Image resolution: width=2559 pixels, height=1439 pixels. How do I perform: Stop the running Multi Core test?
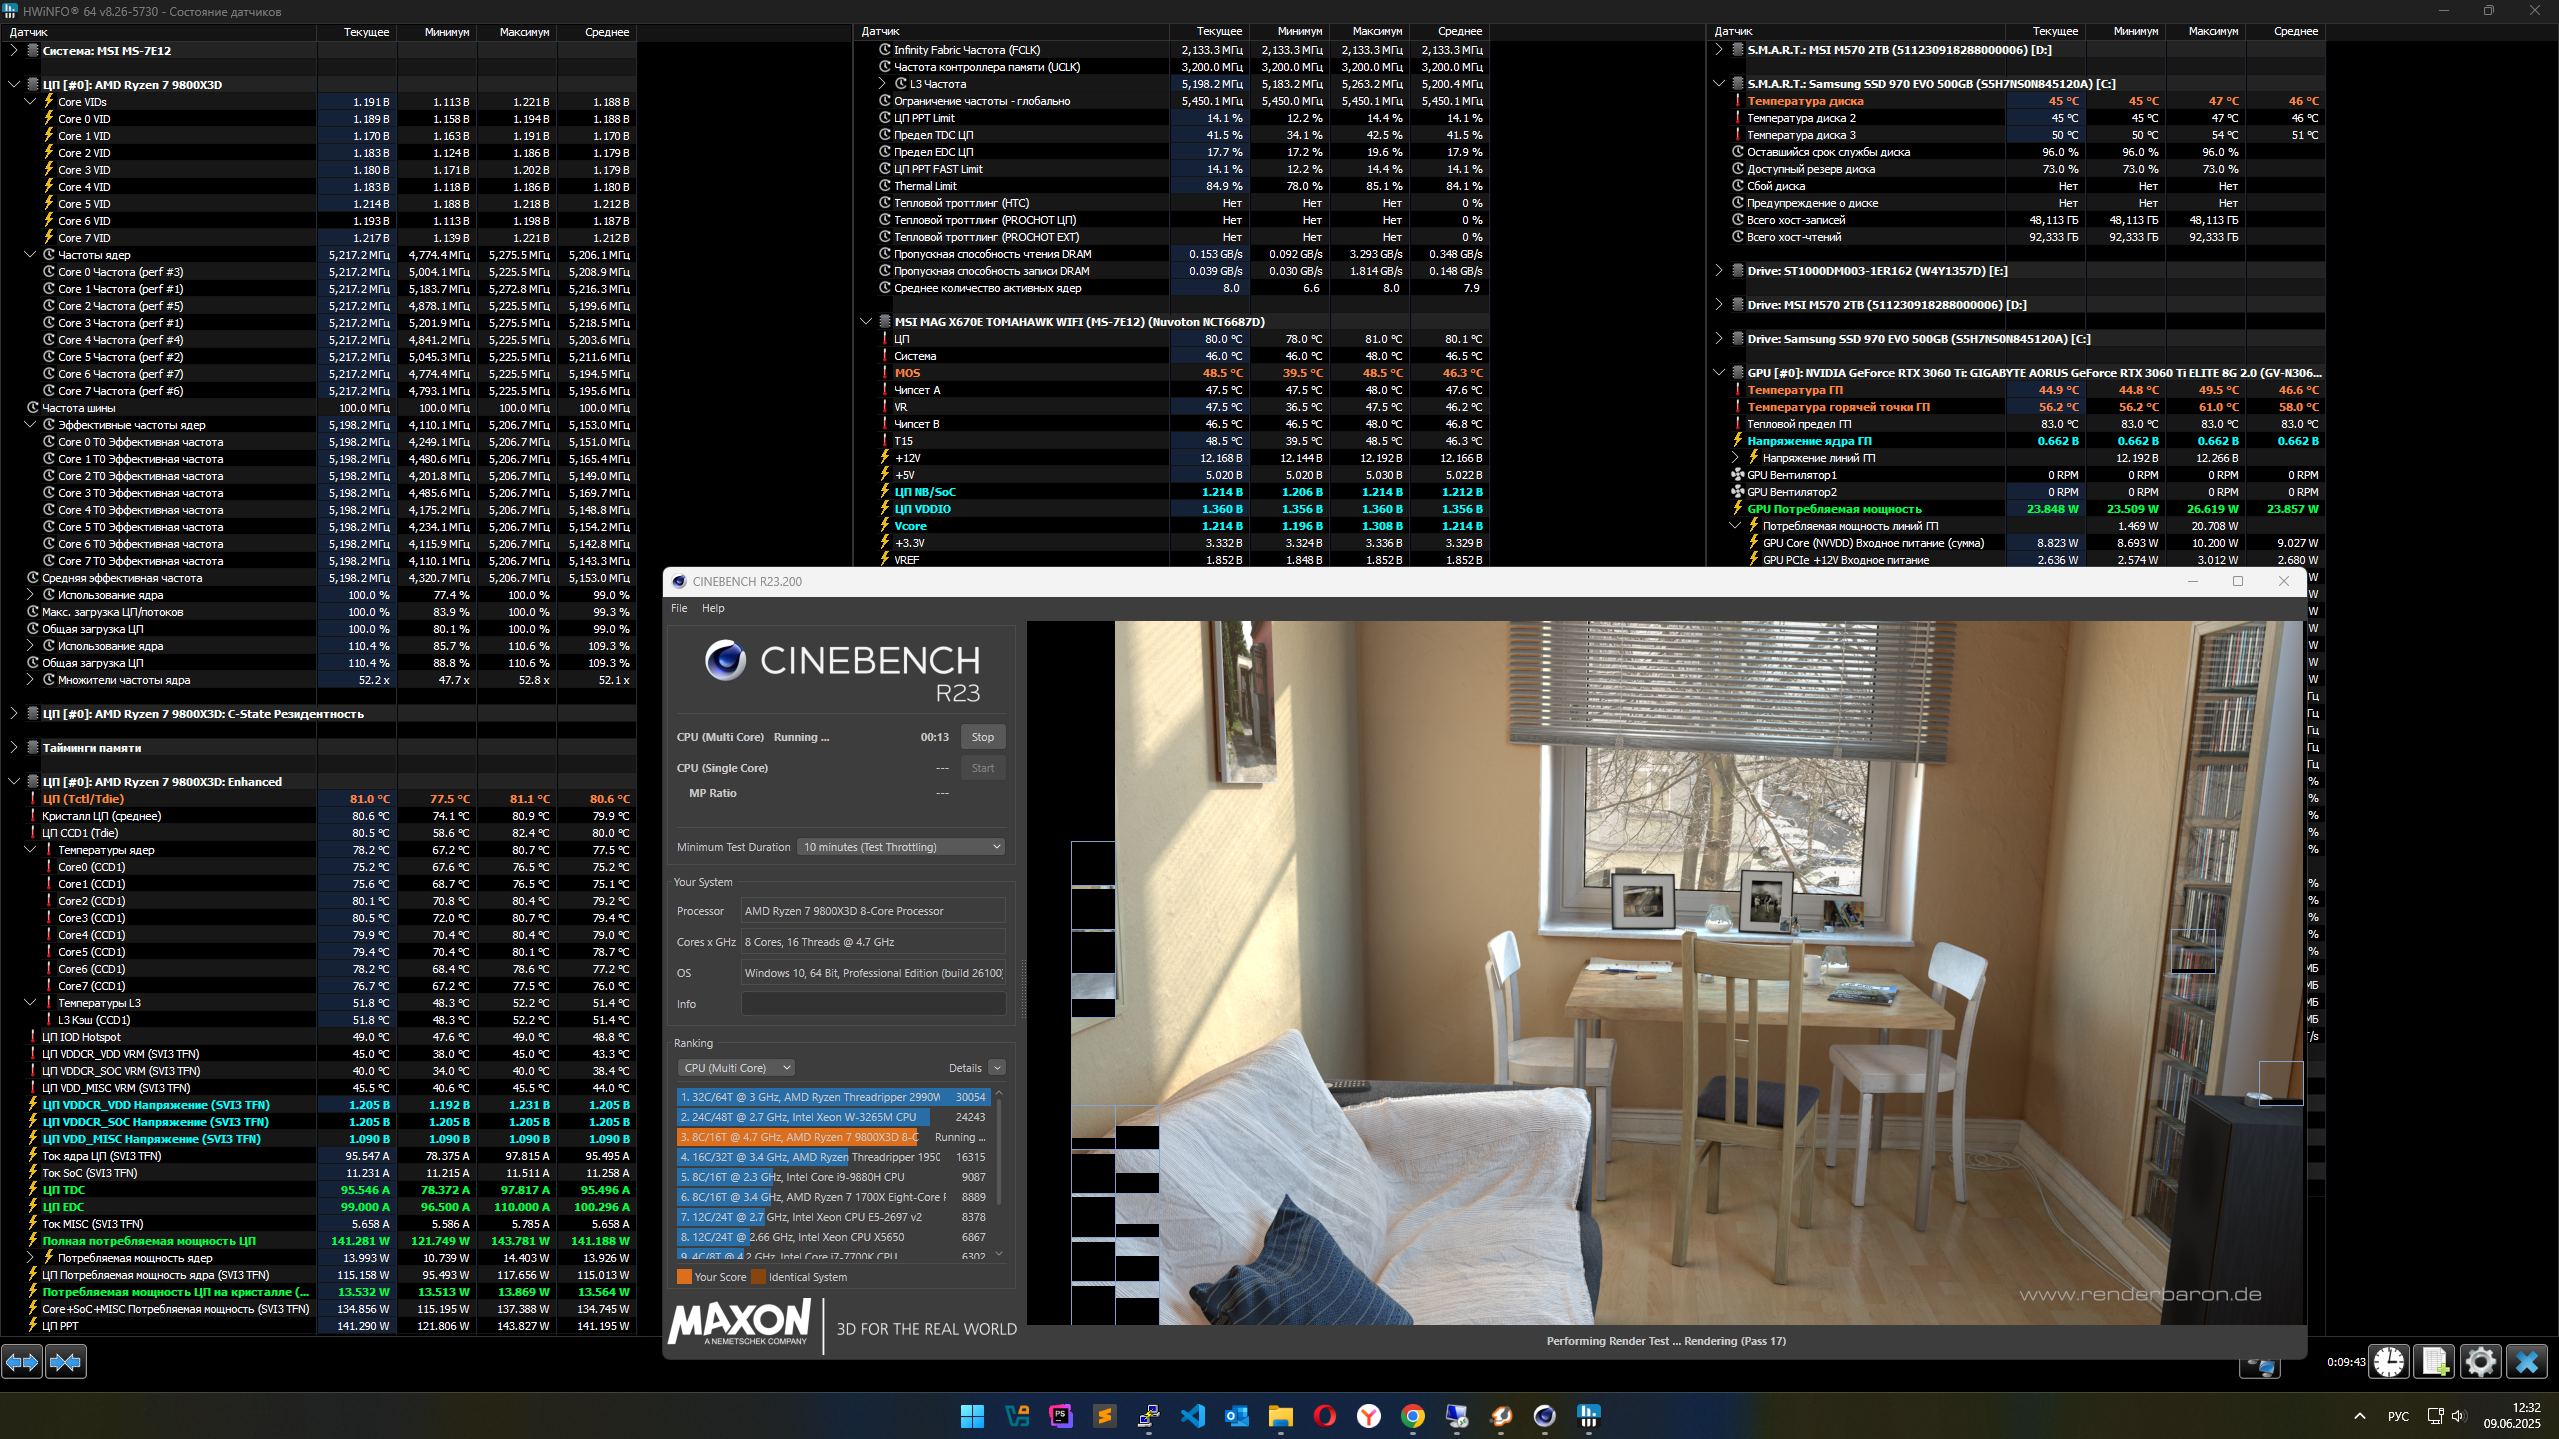pos(982,737)
